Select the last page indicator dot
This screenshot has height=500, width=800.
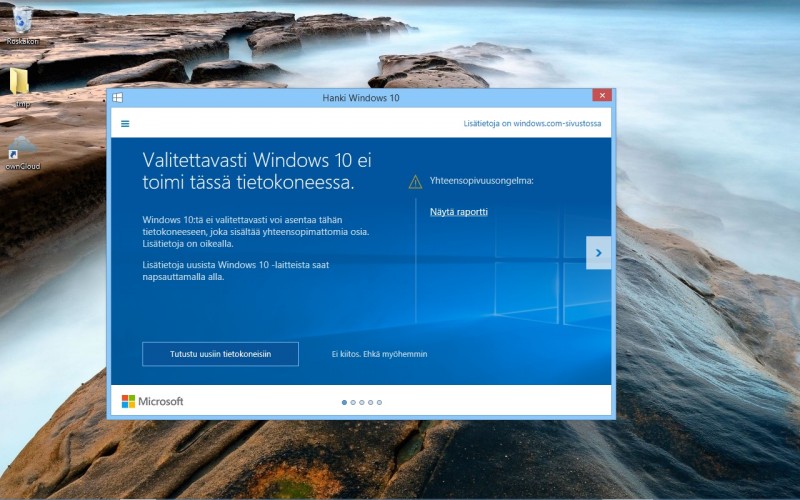[380, 402]
